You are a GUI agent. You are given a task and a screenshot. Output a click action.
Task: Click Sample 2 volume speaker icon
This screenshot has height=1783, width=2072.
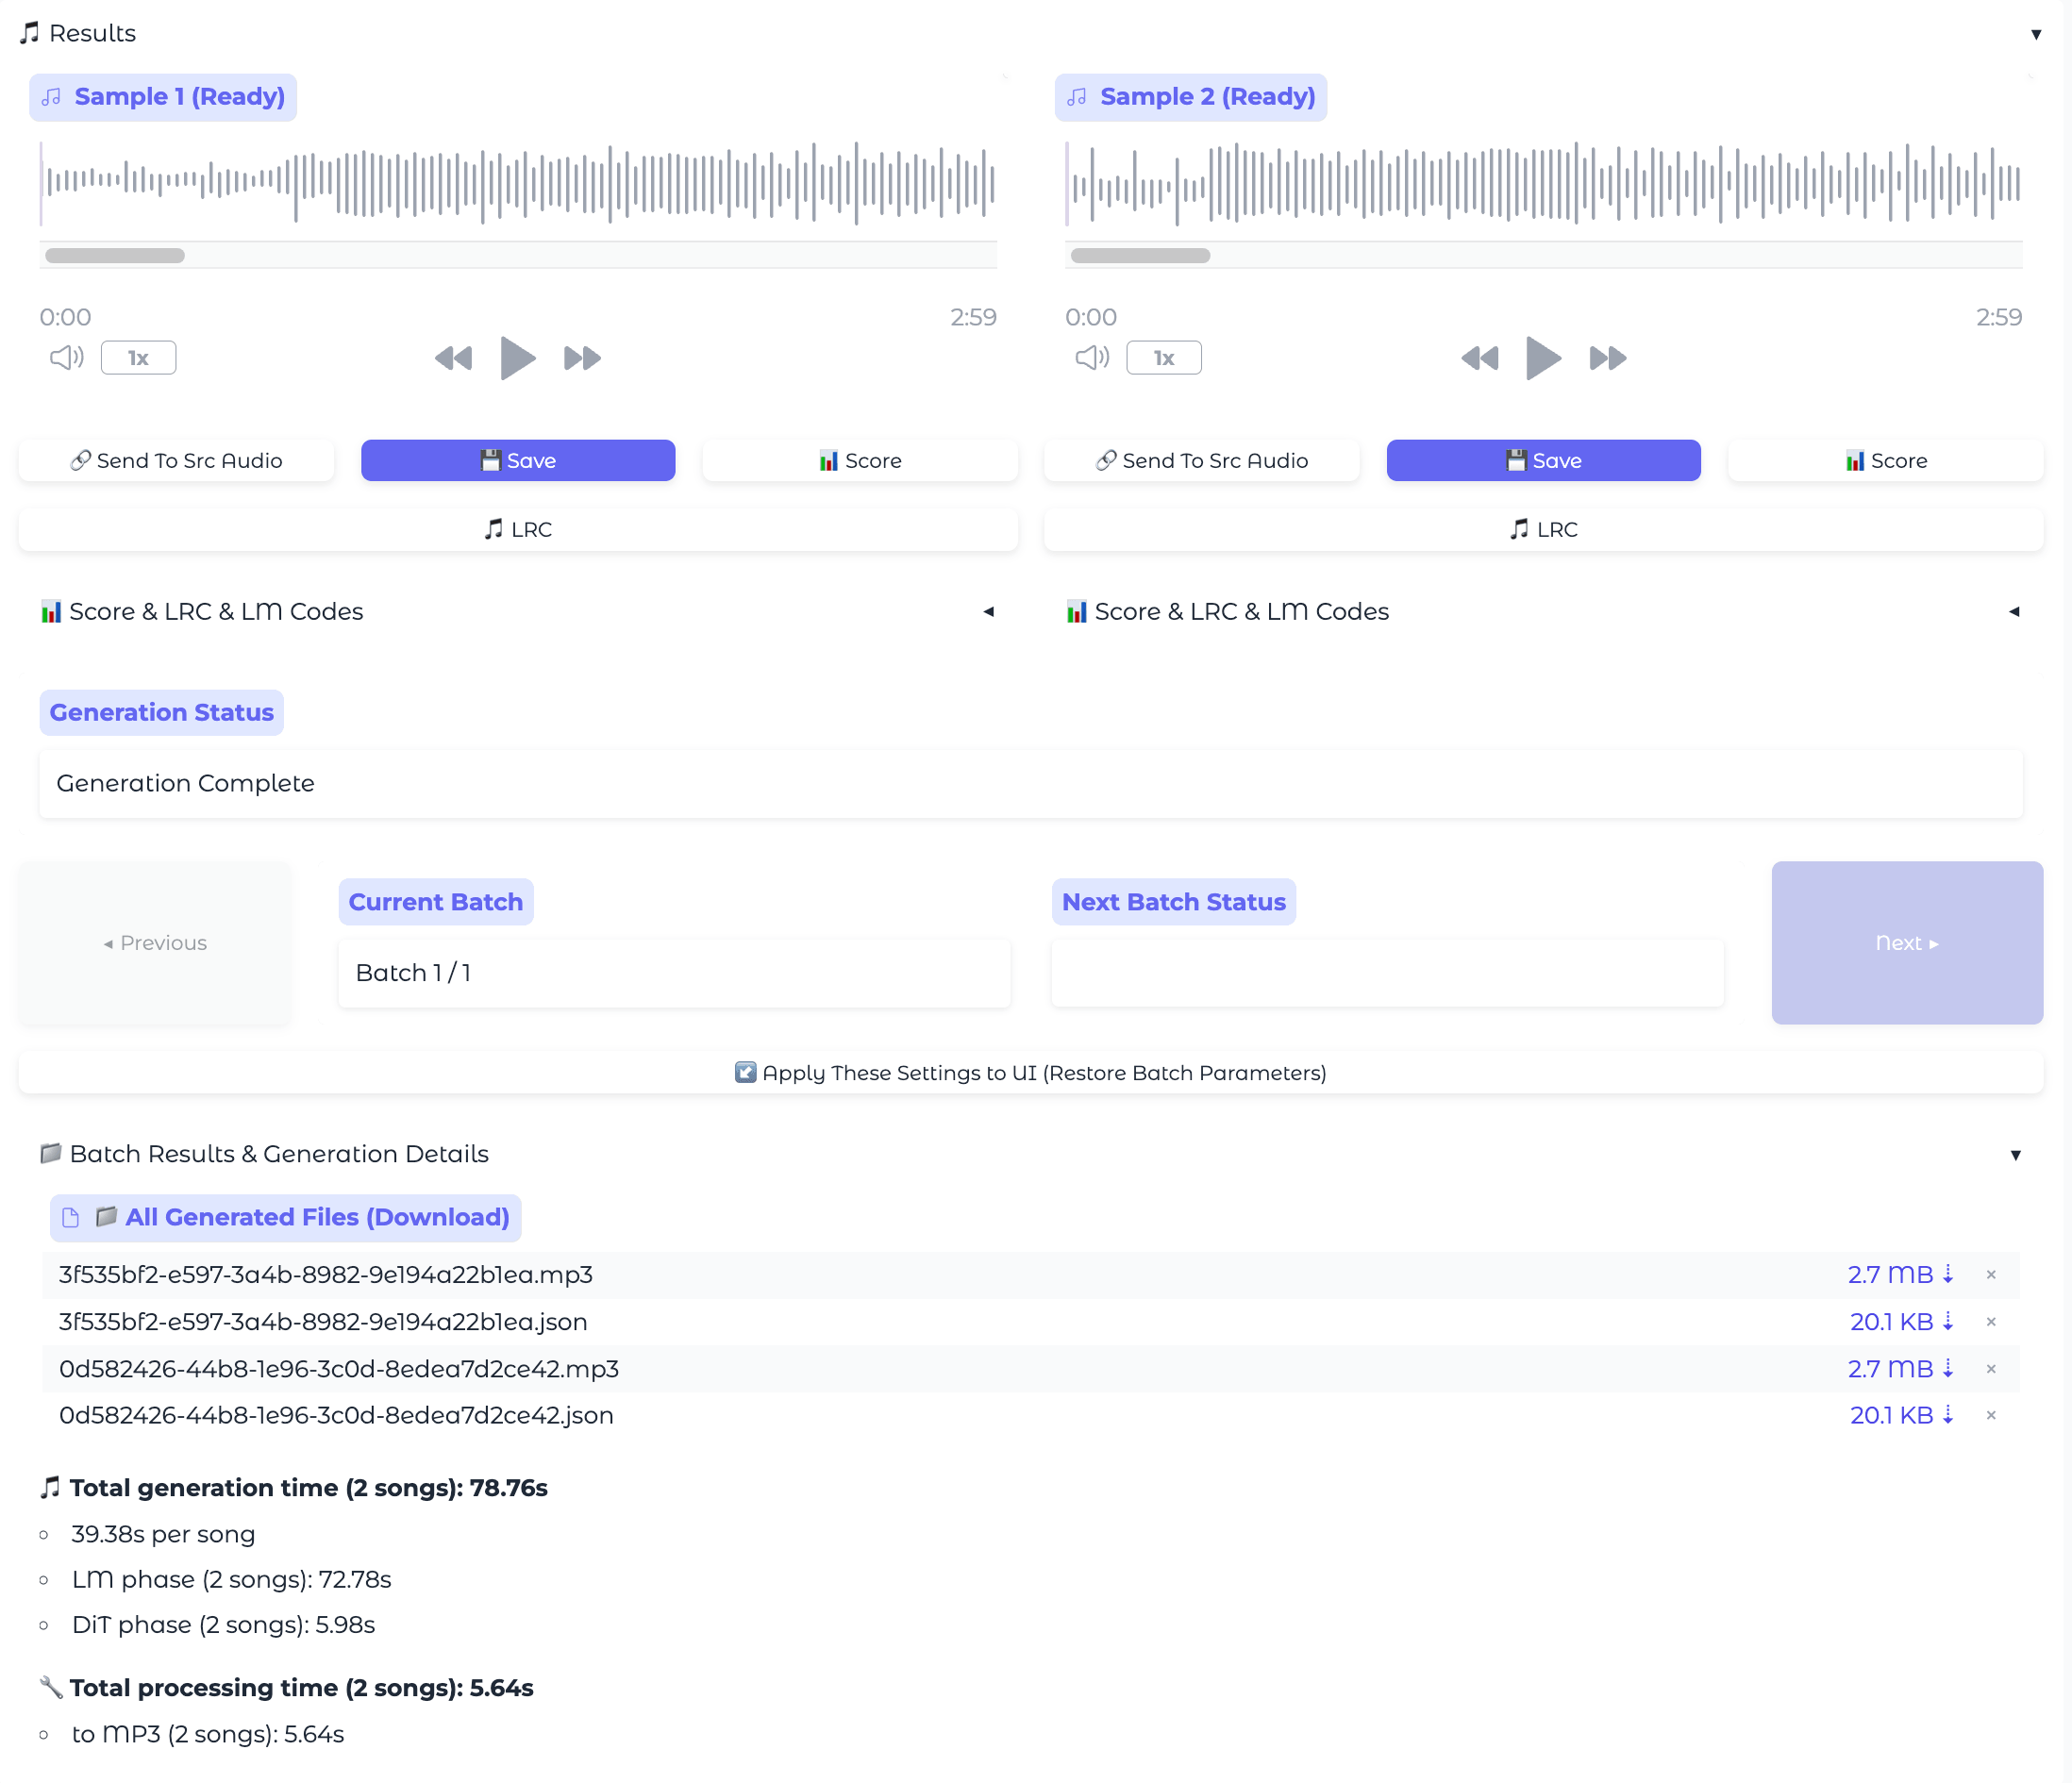click(x=1092, y=358)
